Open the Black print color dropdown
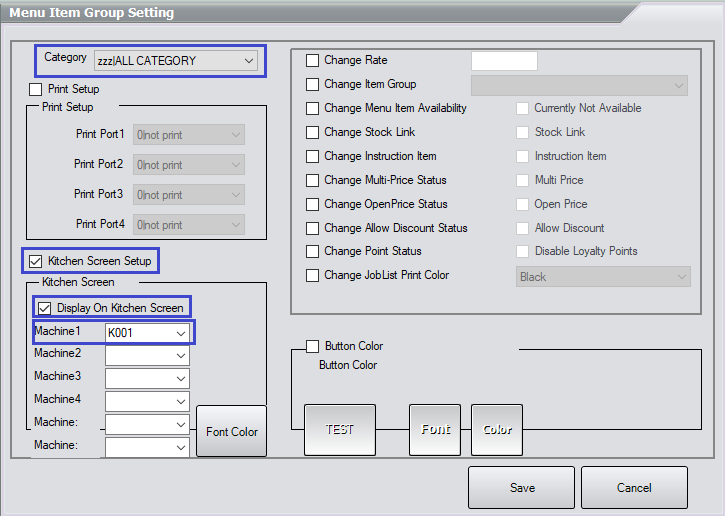This screenshot has width=725, height=516. [603, 276]
